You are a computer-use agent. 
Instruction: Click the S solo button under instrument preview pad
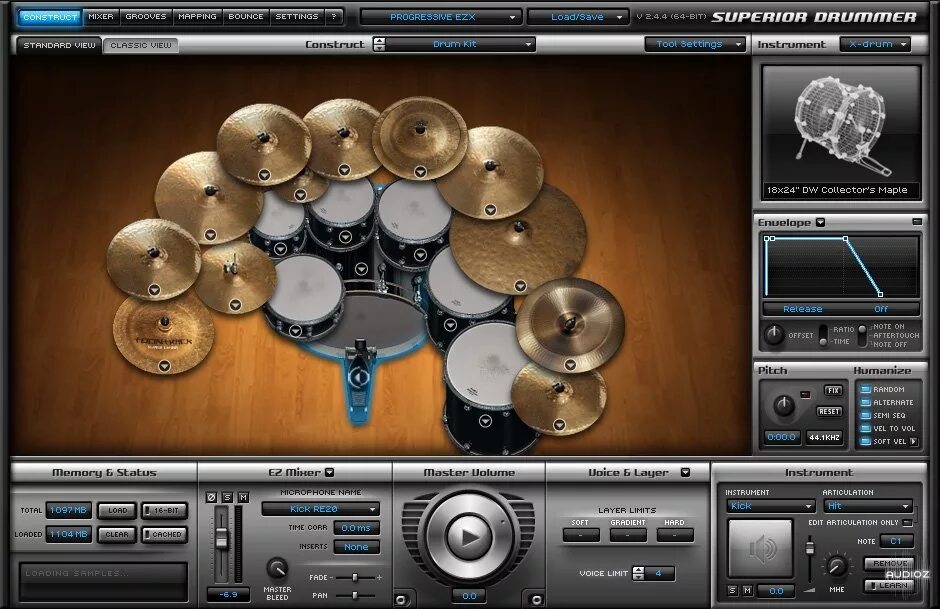click(x=732, y=590)
